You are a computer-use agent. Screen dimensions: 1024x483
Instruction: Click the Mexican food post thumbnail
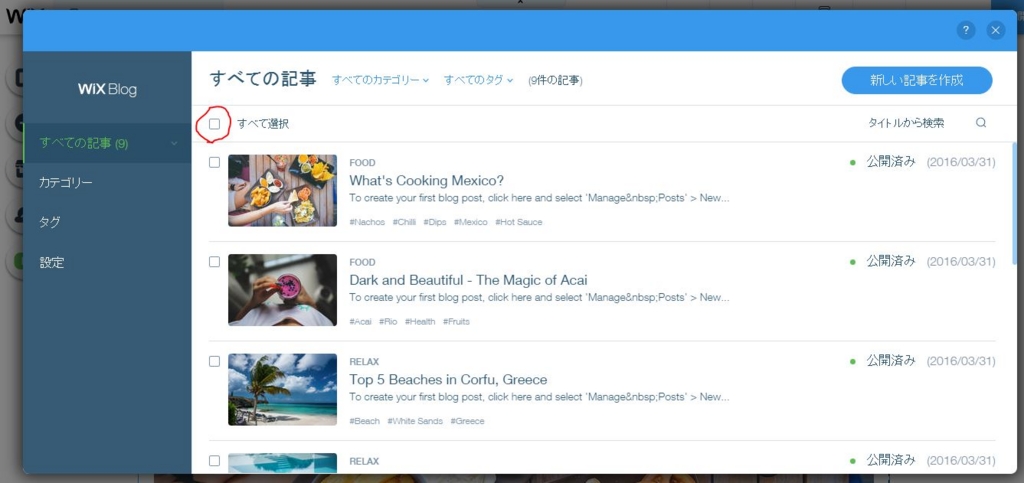pos(282,191)
